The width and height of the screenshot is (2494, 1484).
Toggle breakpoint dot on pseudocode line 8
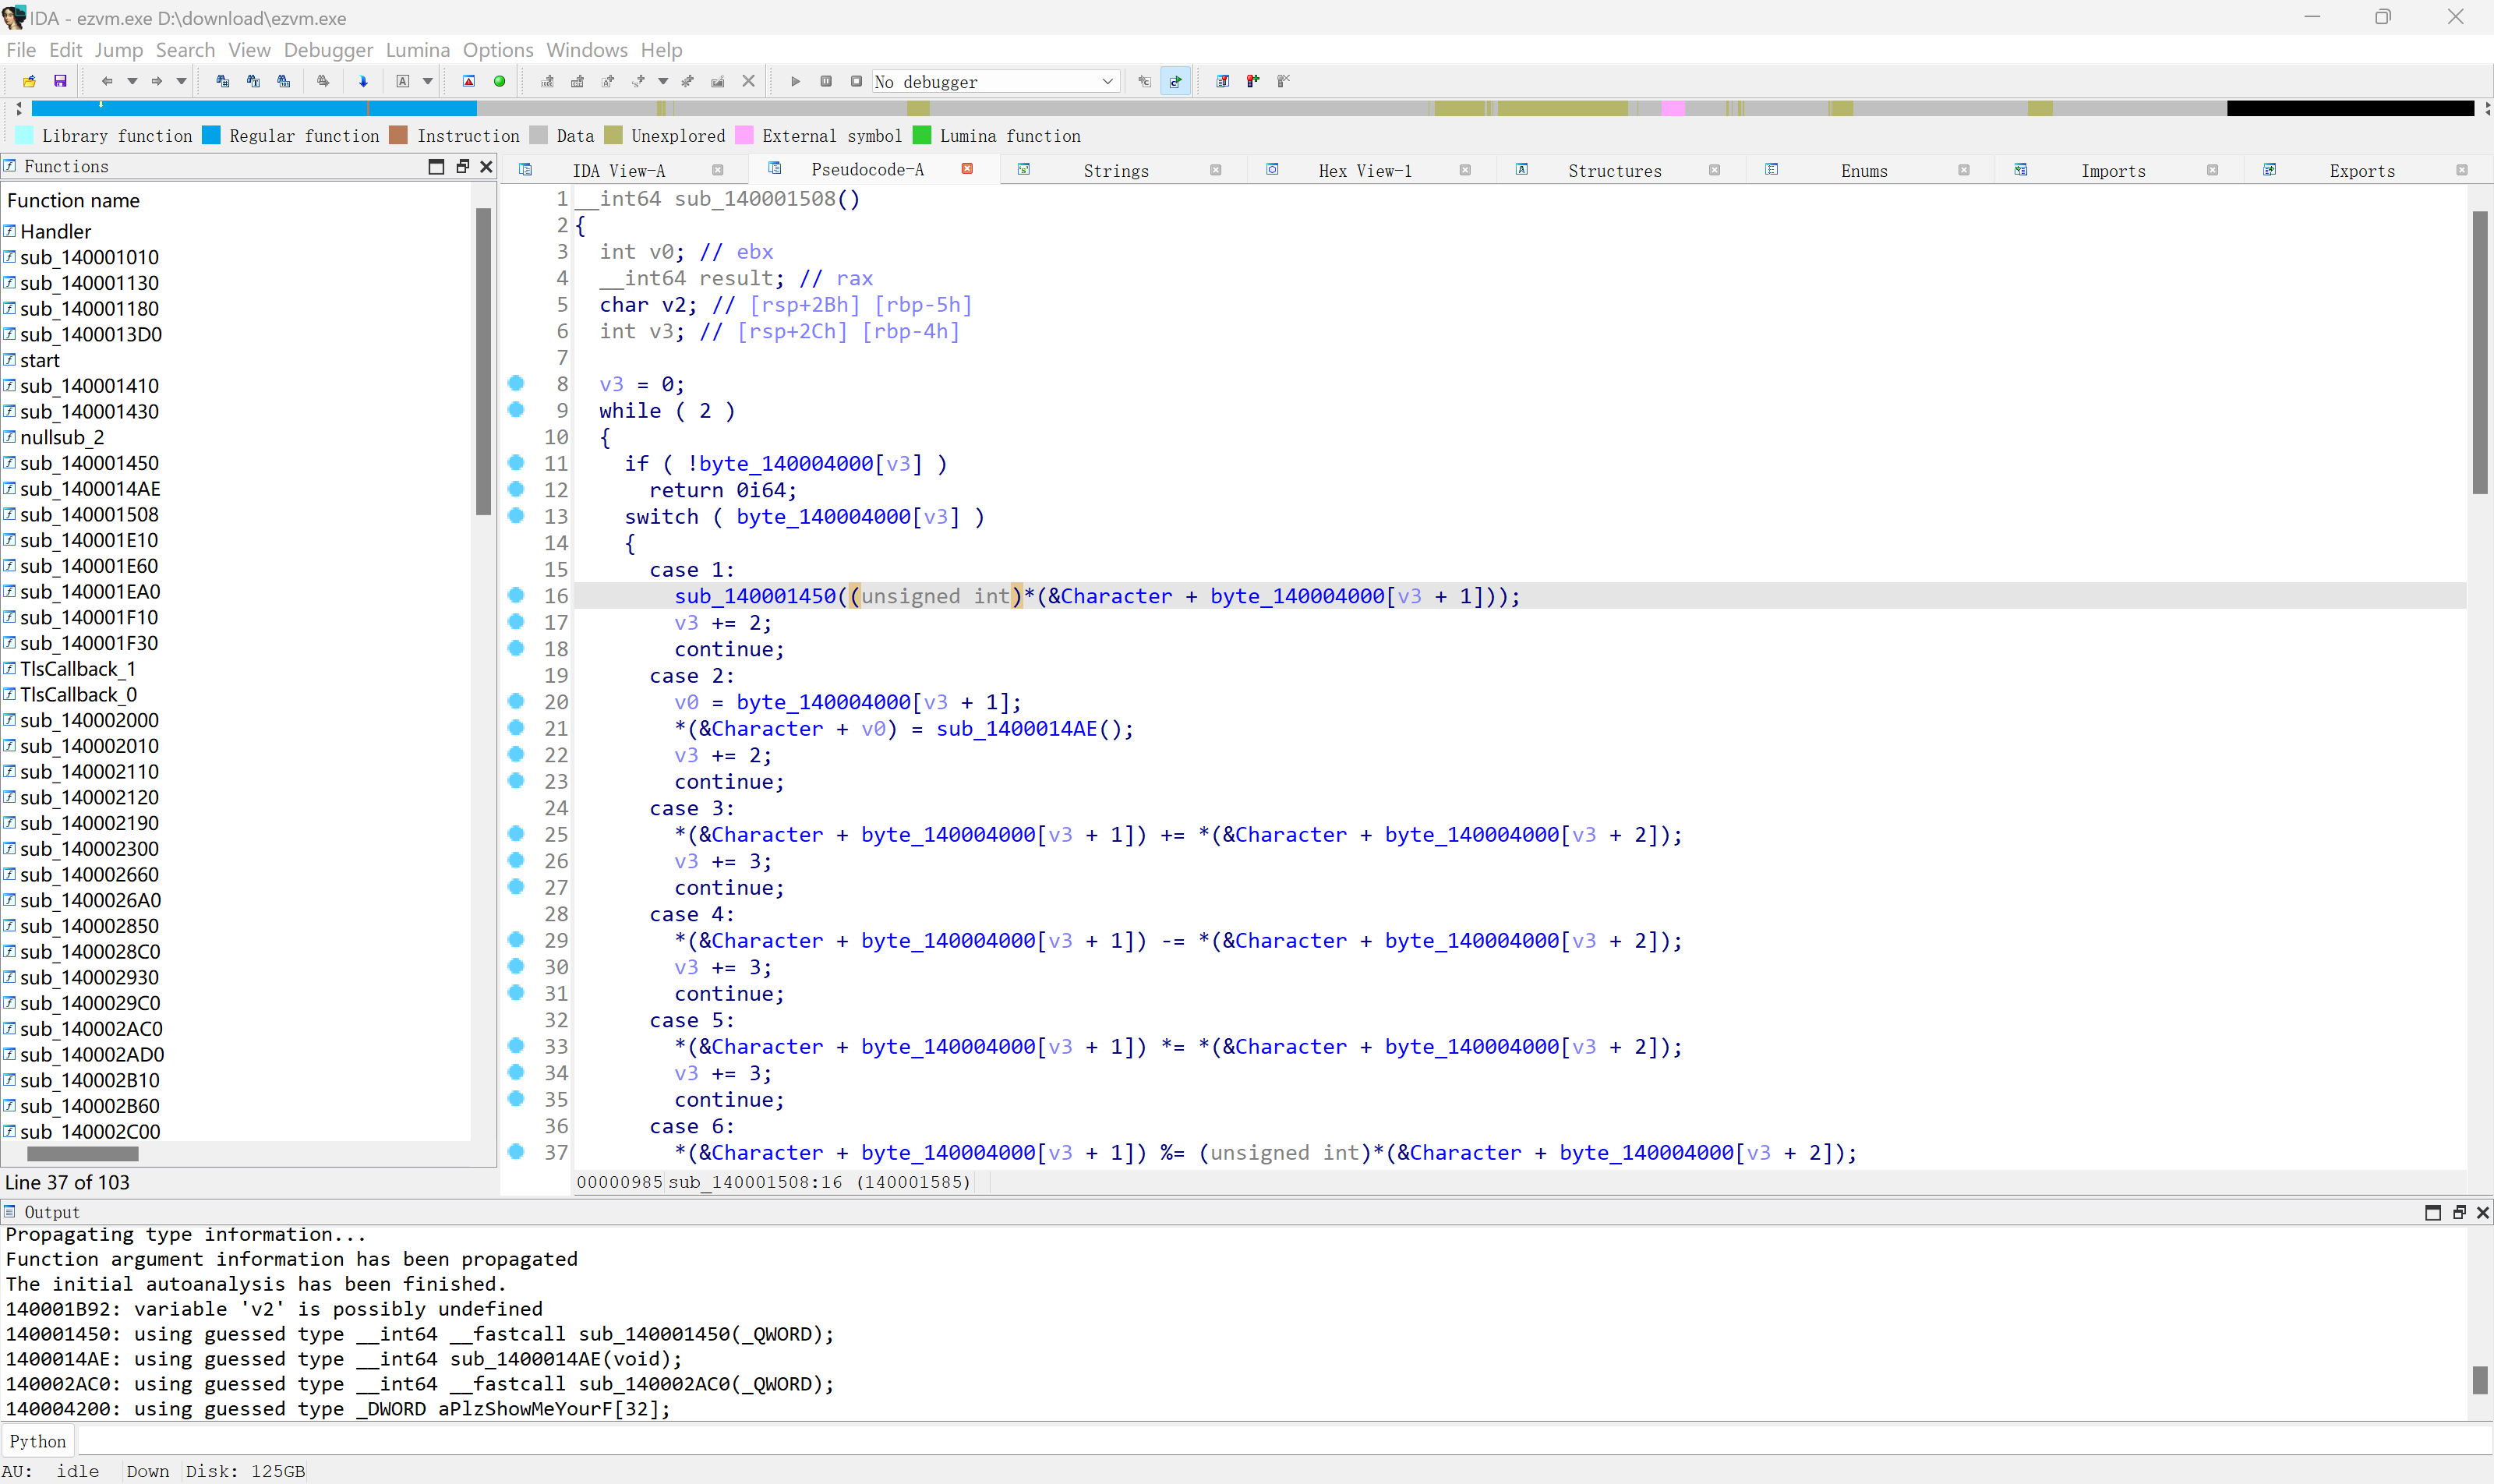coord(516,383)
